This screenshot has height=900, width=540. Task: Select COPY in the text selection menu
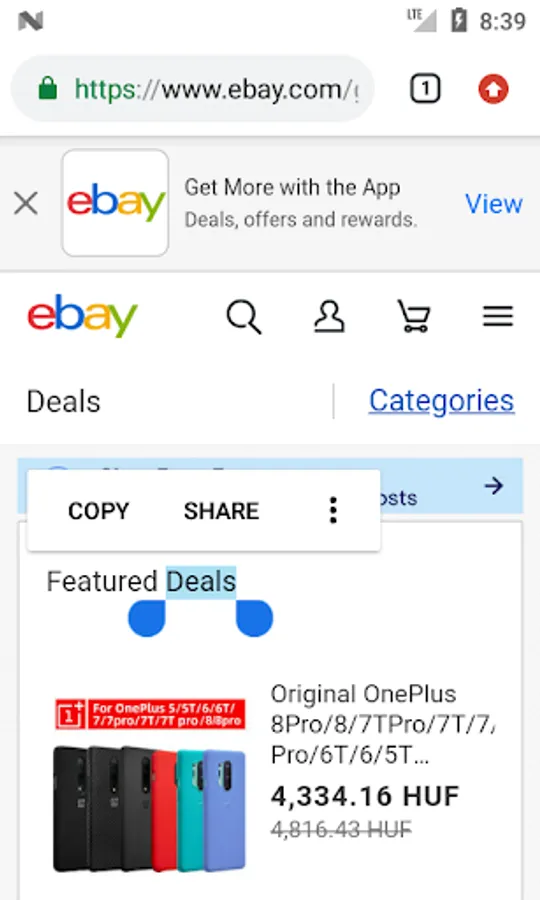pyautogui.click(x=99, y=511)
